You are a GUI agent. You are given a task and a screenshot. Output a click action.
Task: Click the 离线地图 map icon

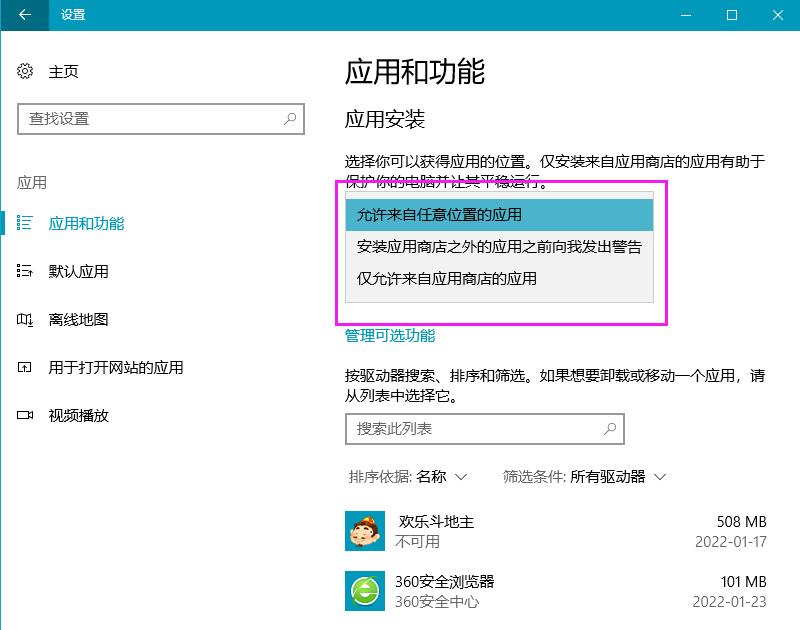pos(24,319)
